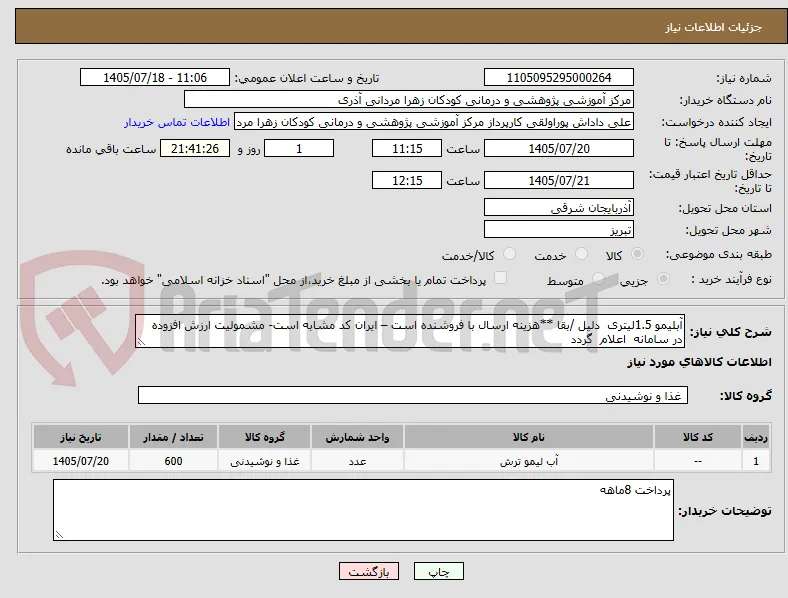This screenshot has width=788, height=598.
Task: Click the row number cell 1
Action: 756,461
